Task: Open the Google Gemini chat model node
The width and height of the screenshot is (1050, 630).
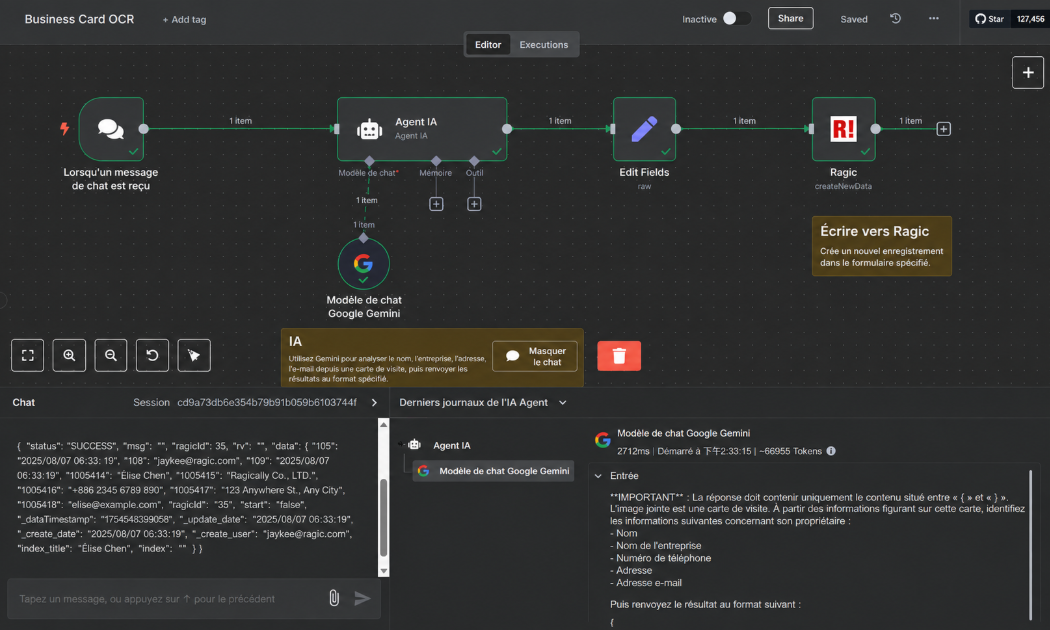Action: point(364,264)
